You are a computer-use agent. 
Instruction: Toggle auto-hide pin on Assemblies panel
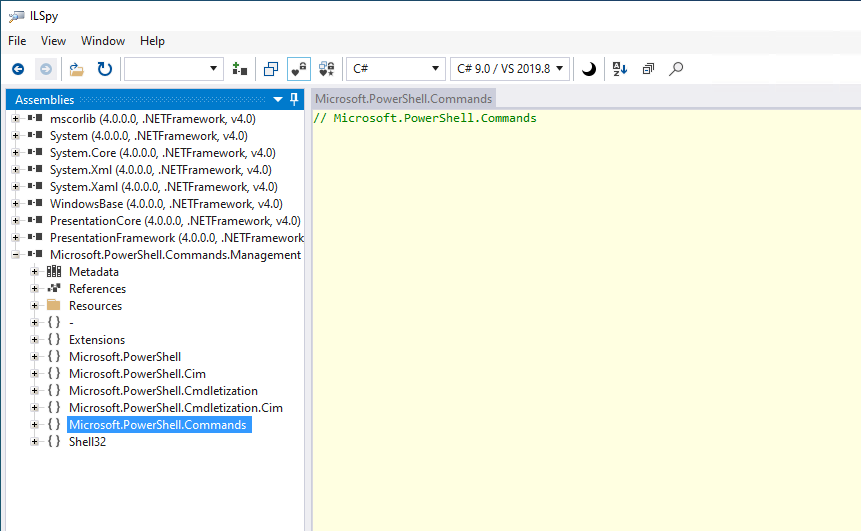(294, 99)
